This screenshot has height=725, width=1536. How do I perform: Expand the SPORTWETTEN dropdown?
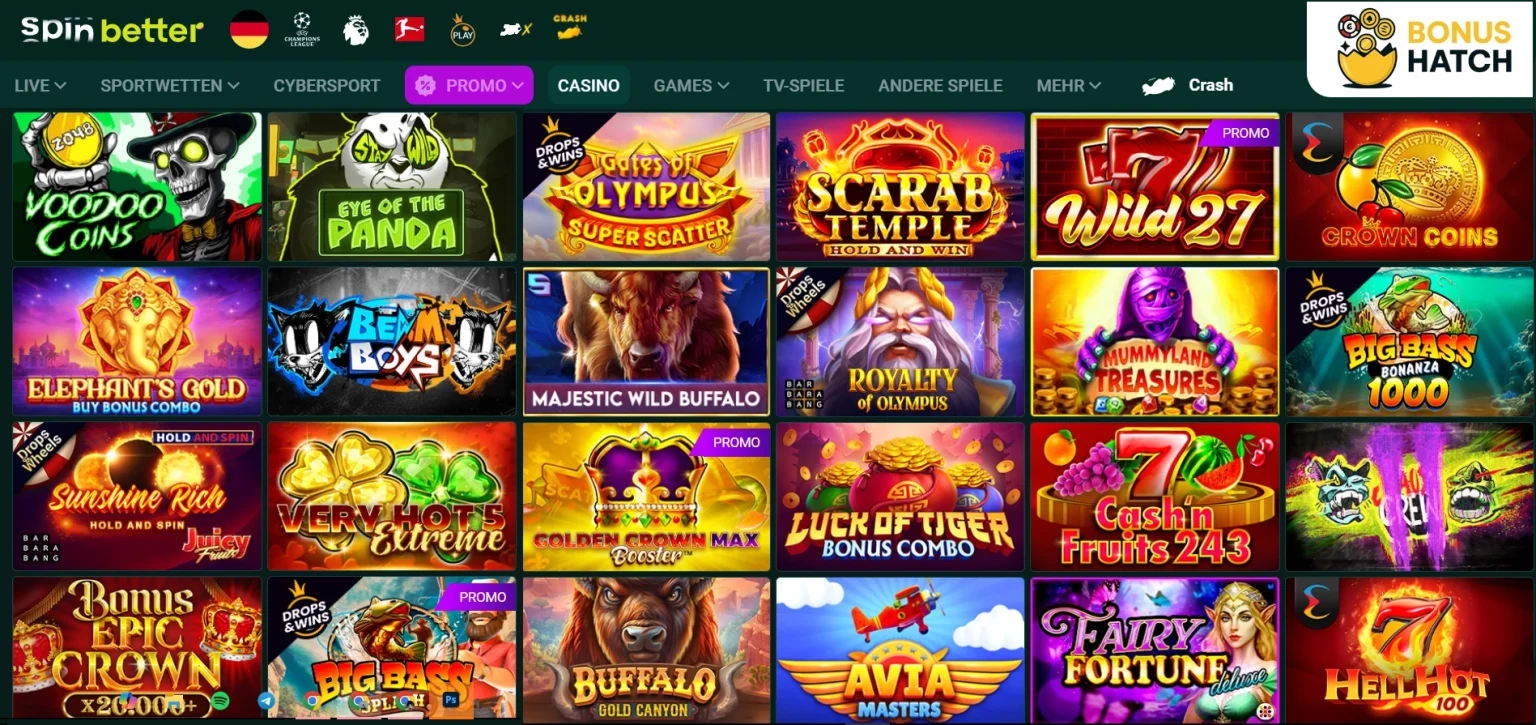(170, 86)
